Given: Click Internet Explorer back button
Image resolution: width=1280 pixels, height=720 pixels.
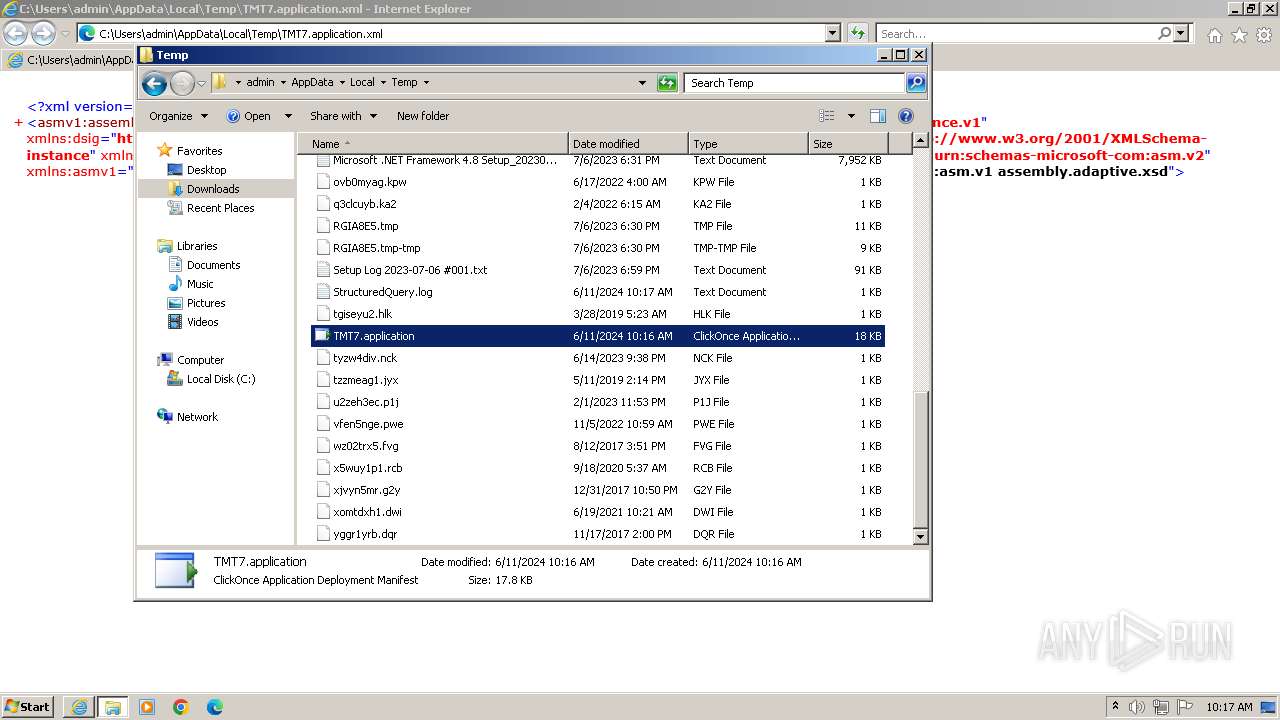Looking at the screenshot, I should click(x=16, y=33).
